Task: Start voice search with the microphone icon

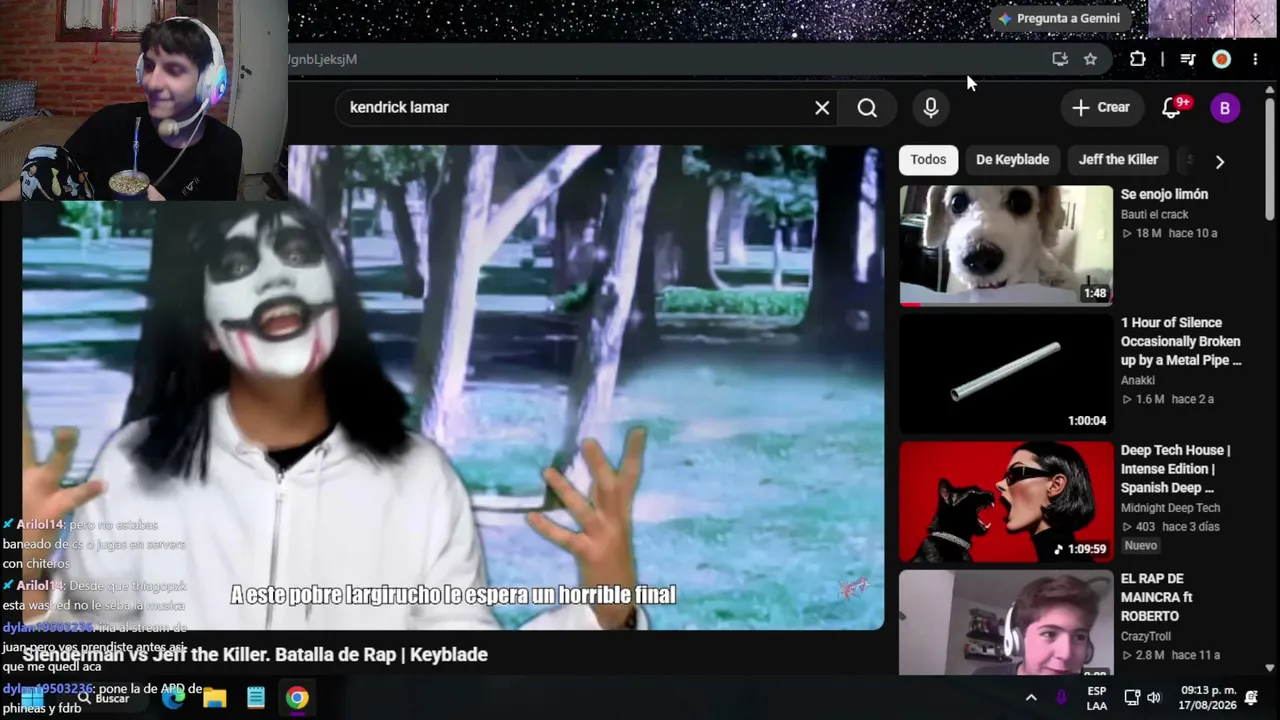Action: click(931, 108)
